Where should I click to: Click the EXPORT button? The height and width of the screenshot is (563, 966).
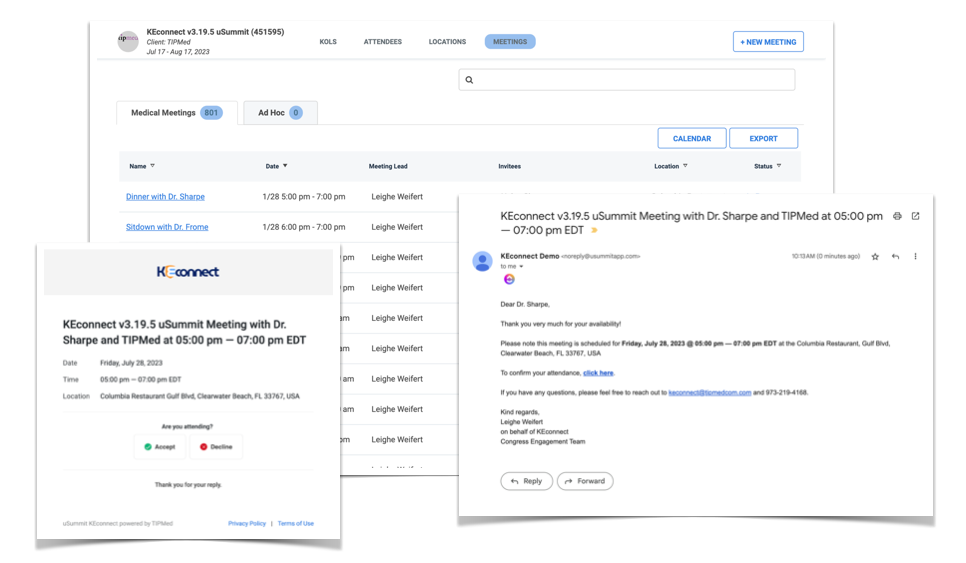pyautogui.click(x=763, y=139)
